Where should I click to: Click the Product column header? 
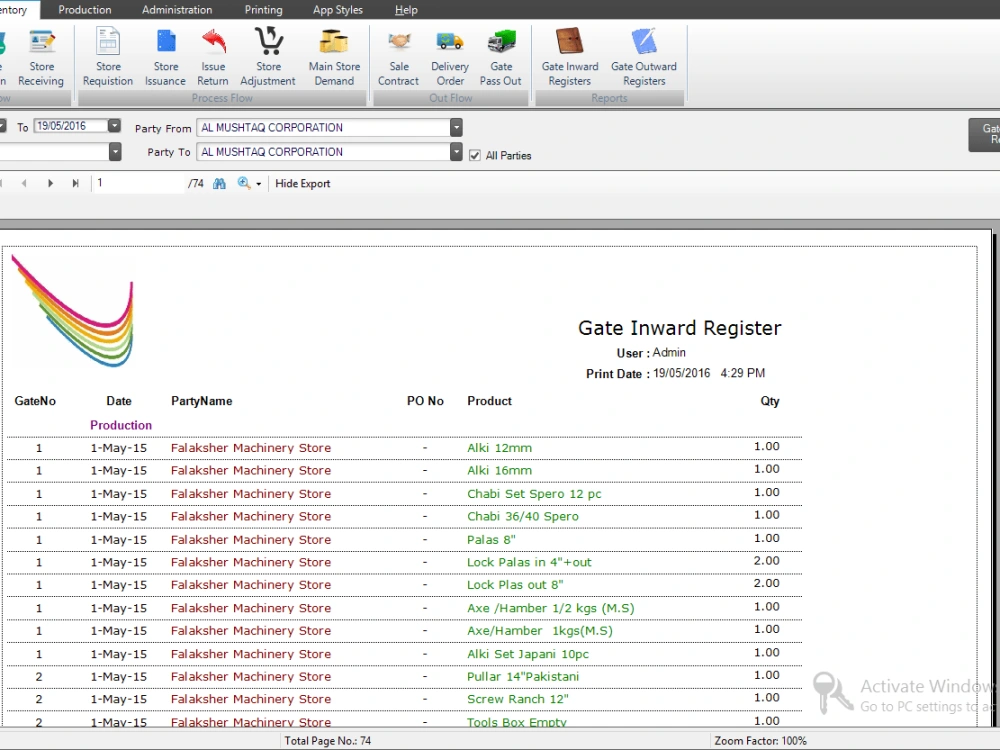pyautogui.click(x=489, y=401)
